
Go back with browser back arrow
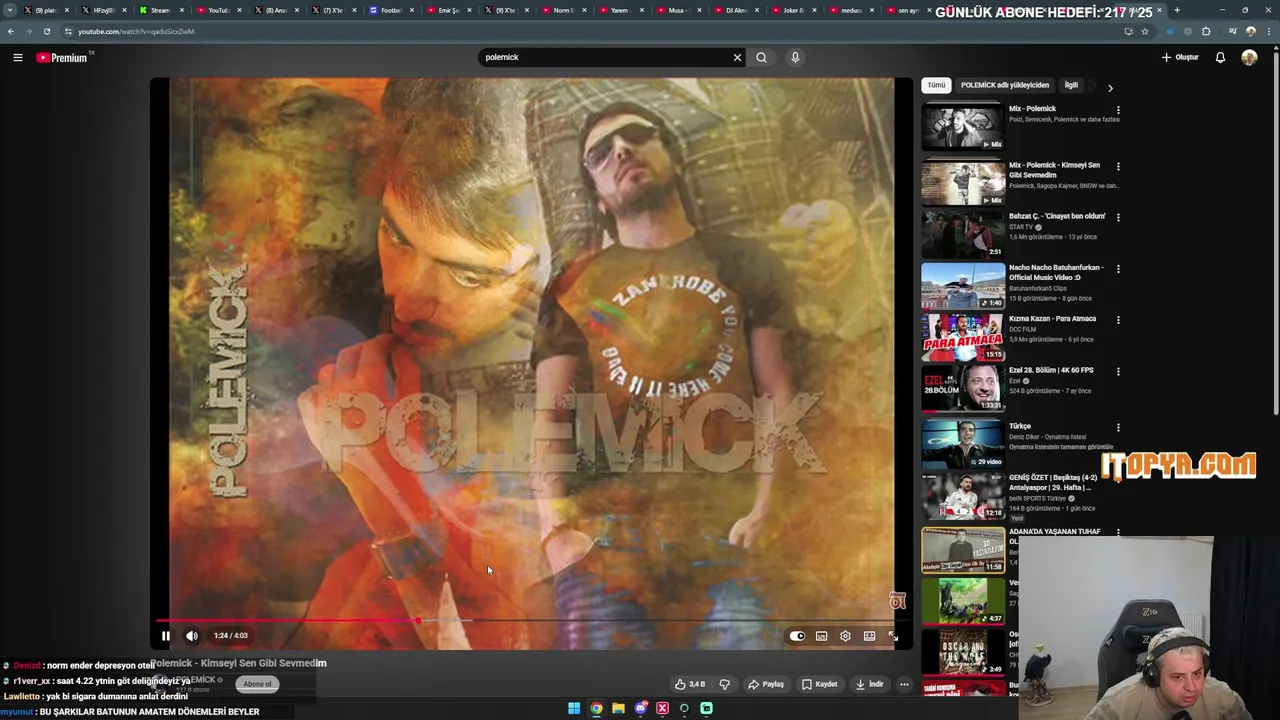coord(11,31)
